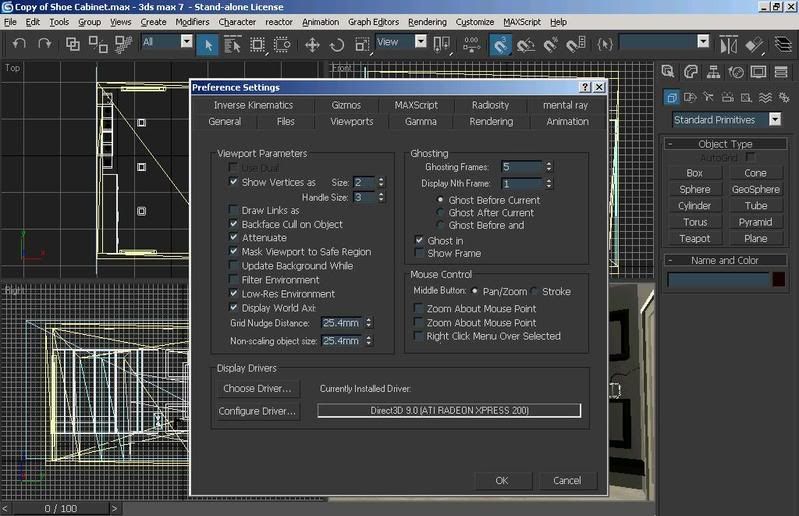799x516 pixels.
Task: Open the Modify command panel tab
Action: [691, 72]
